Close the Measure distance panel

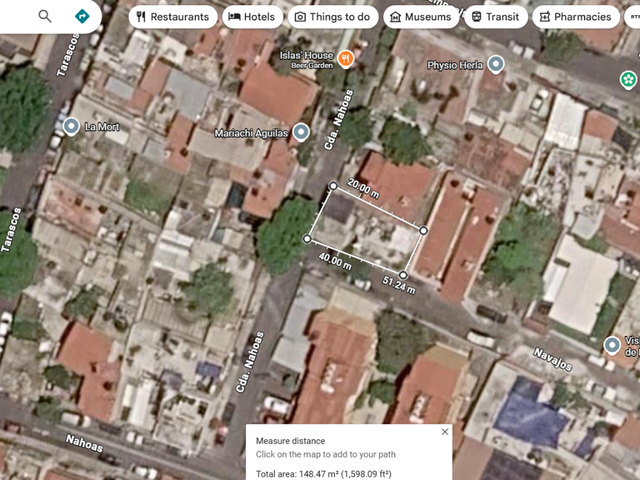[445, 432]
